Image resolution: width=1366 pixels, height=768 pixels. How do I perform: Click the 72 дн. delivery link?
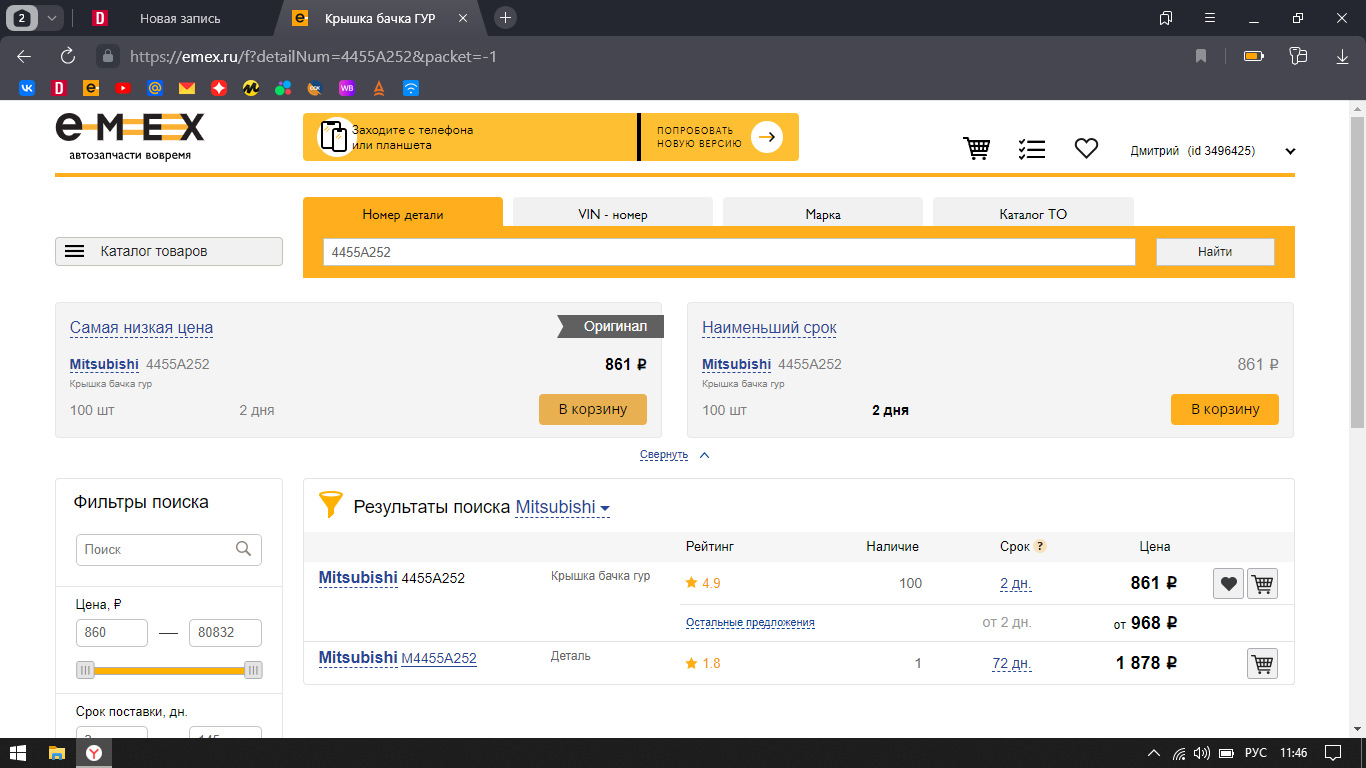[1011, 663]
